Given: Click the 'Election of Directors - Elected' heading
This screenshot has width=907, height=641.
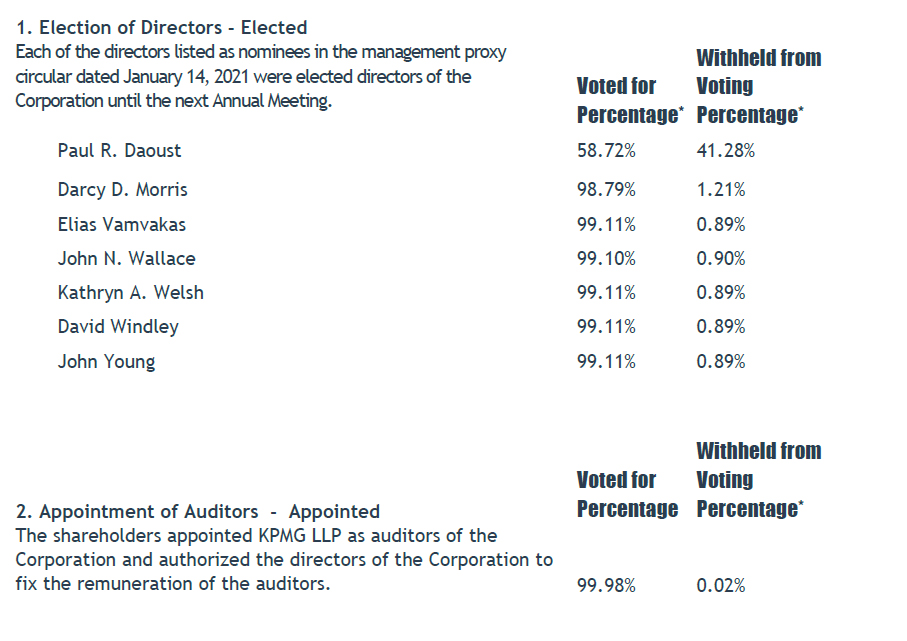Looking at the screenshot, I should click(x=162, y=27).
